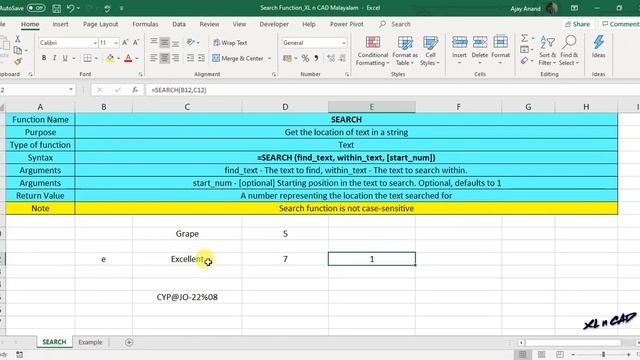Click the New Sheet plus icon

pos(129,342)
